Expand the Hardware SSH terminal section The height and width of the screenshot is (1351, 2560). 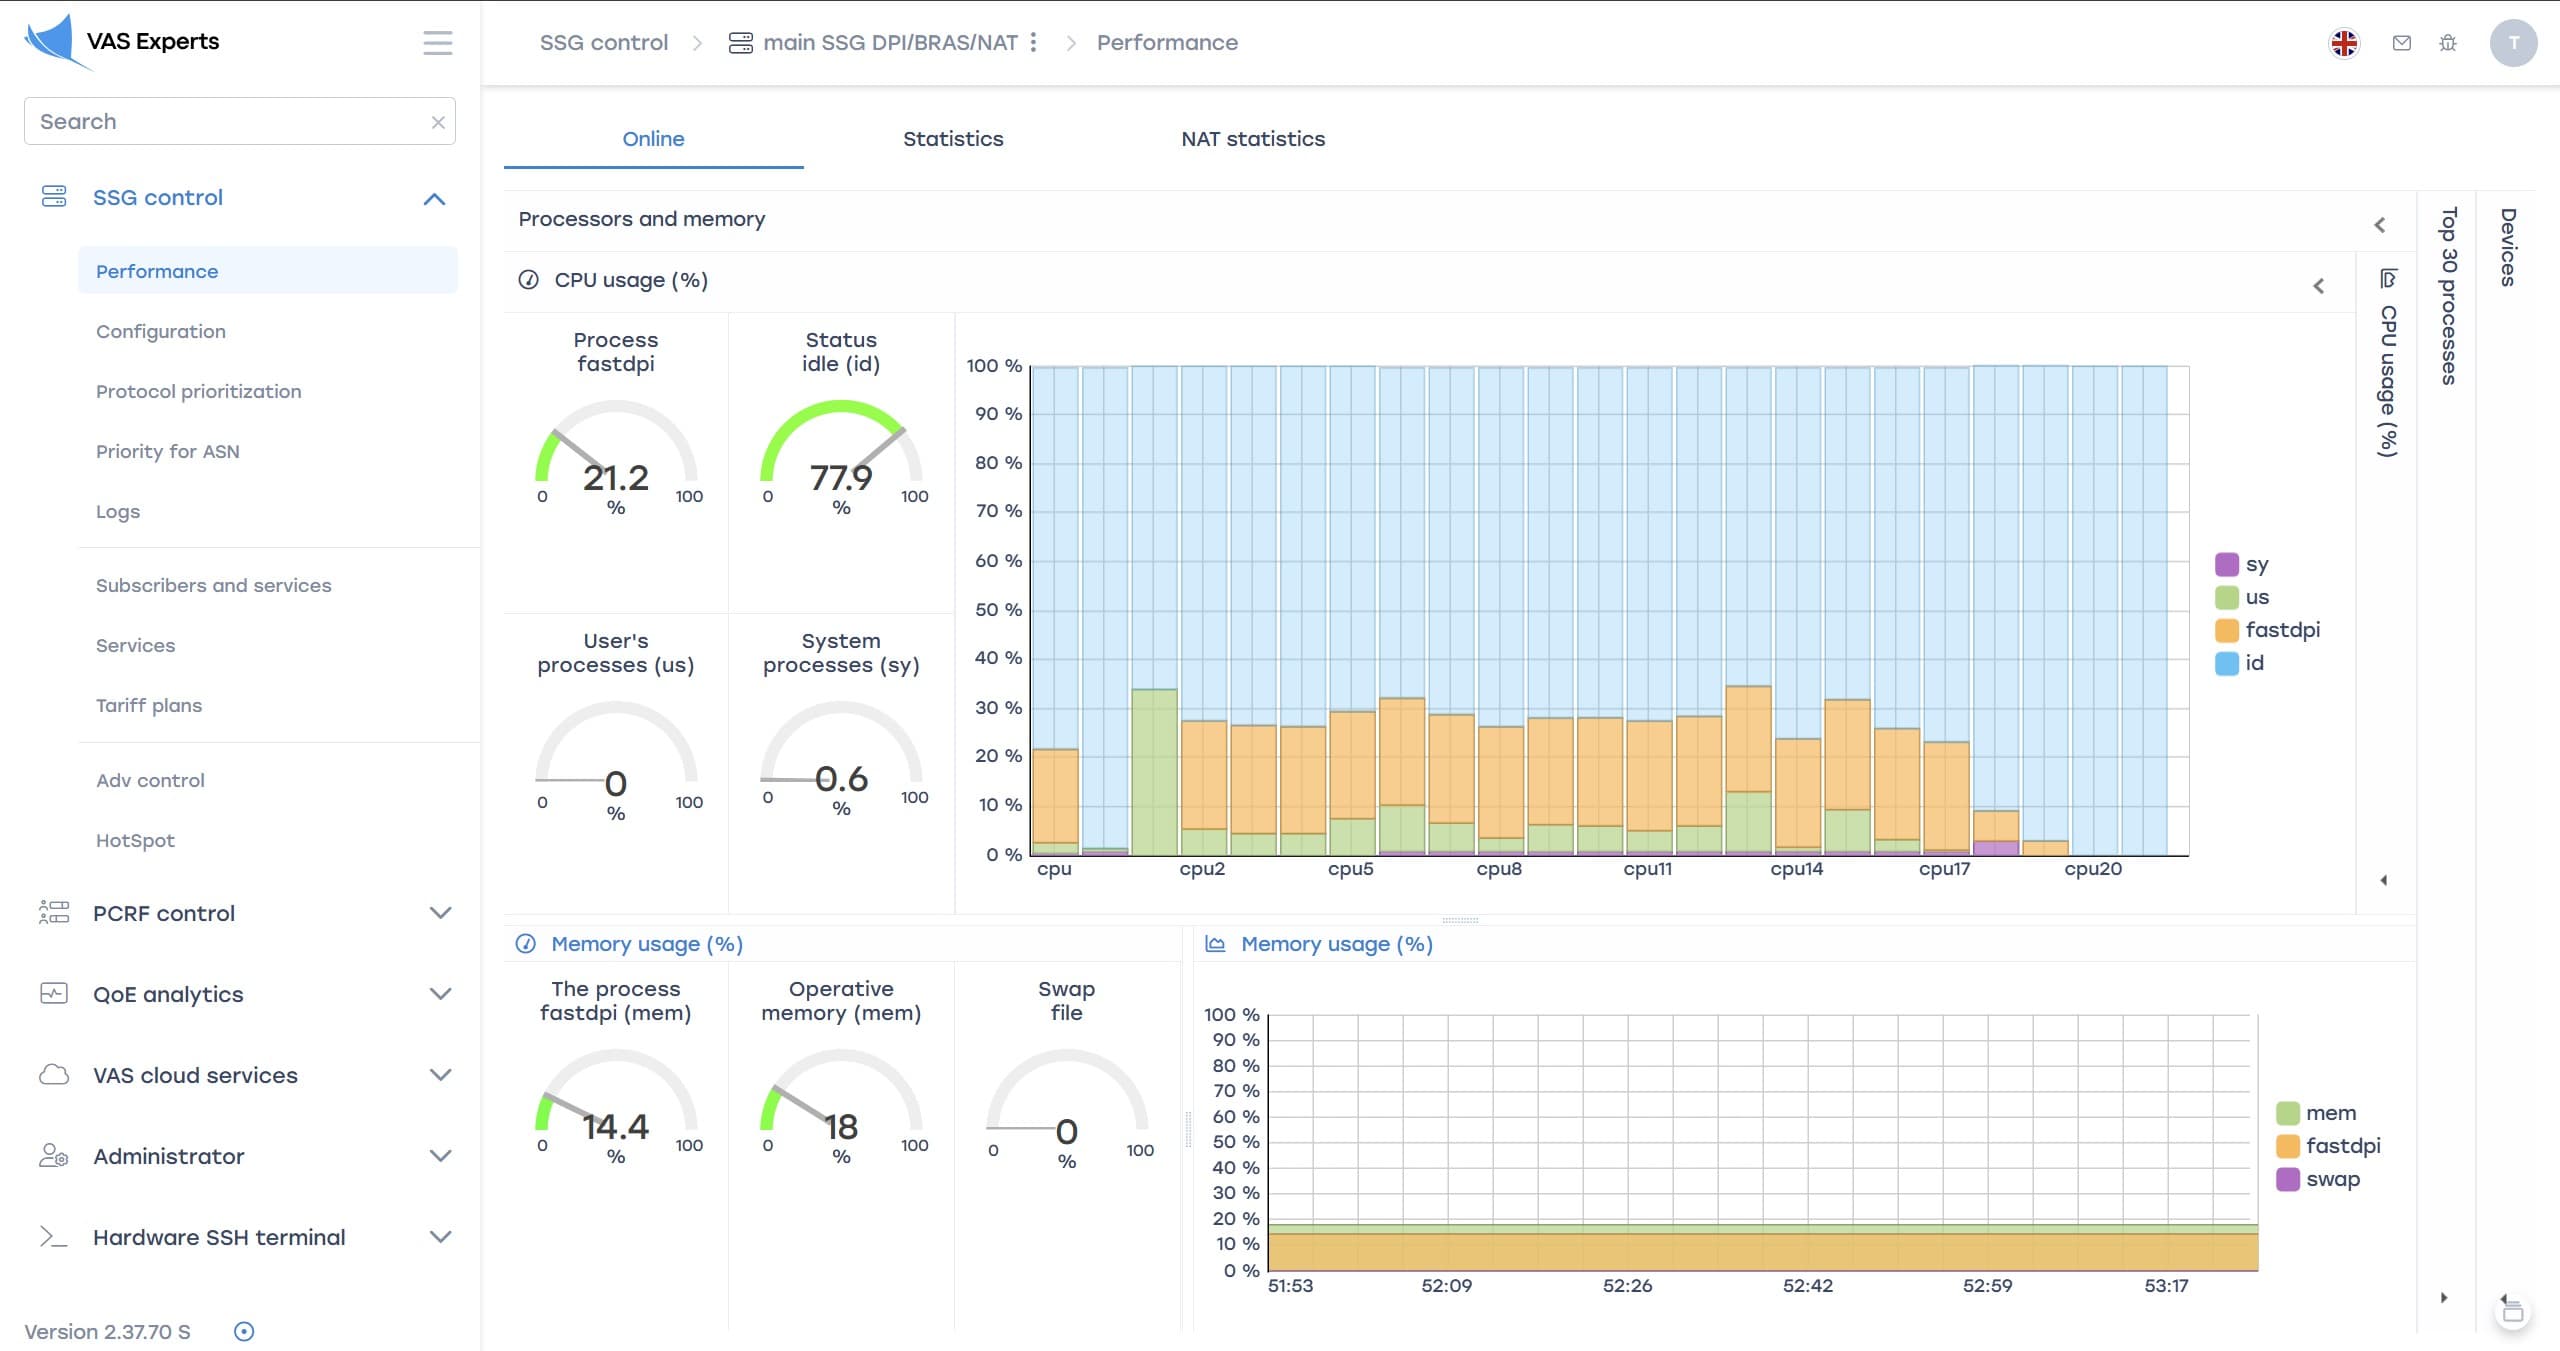click(x=440, y=1237)
